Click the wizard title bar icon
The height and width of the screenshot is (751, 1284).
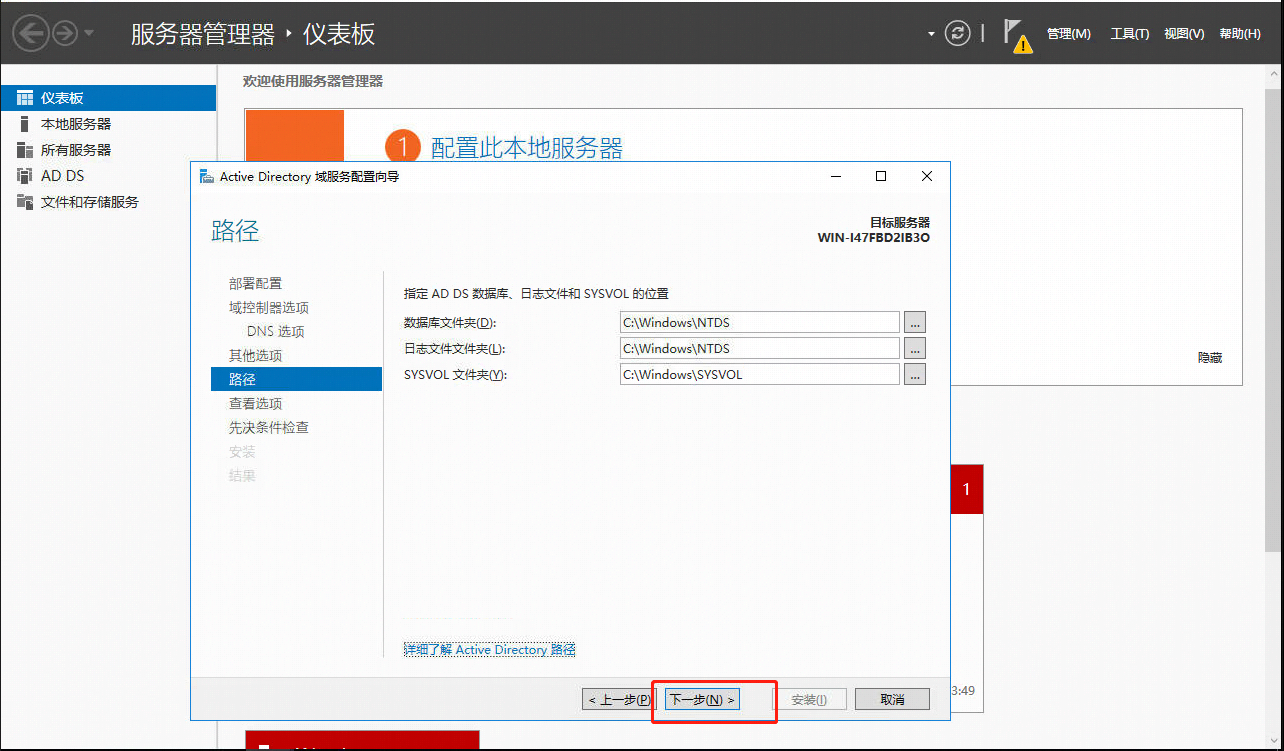pos(206,176)
